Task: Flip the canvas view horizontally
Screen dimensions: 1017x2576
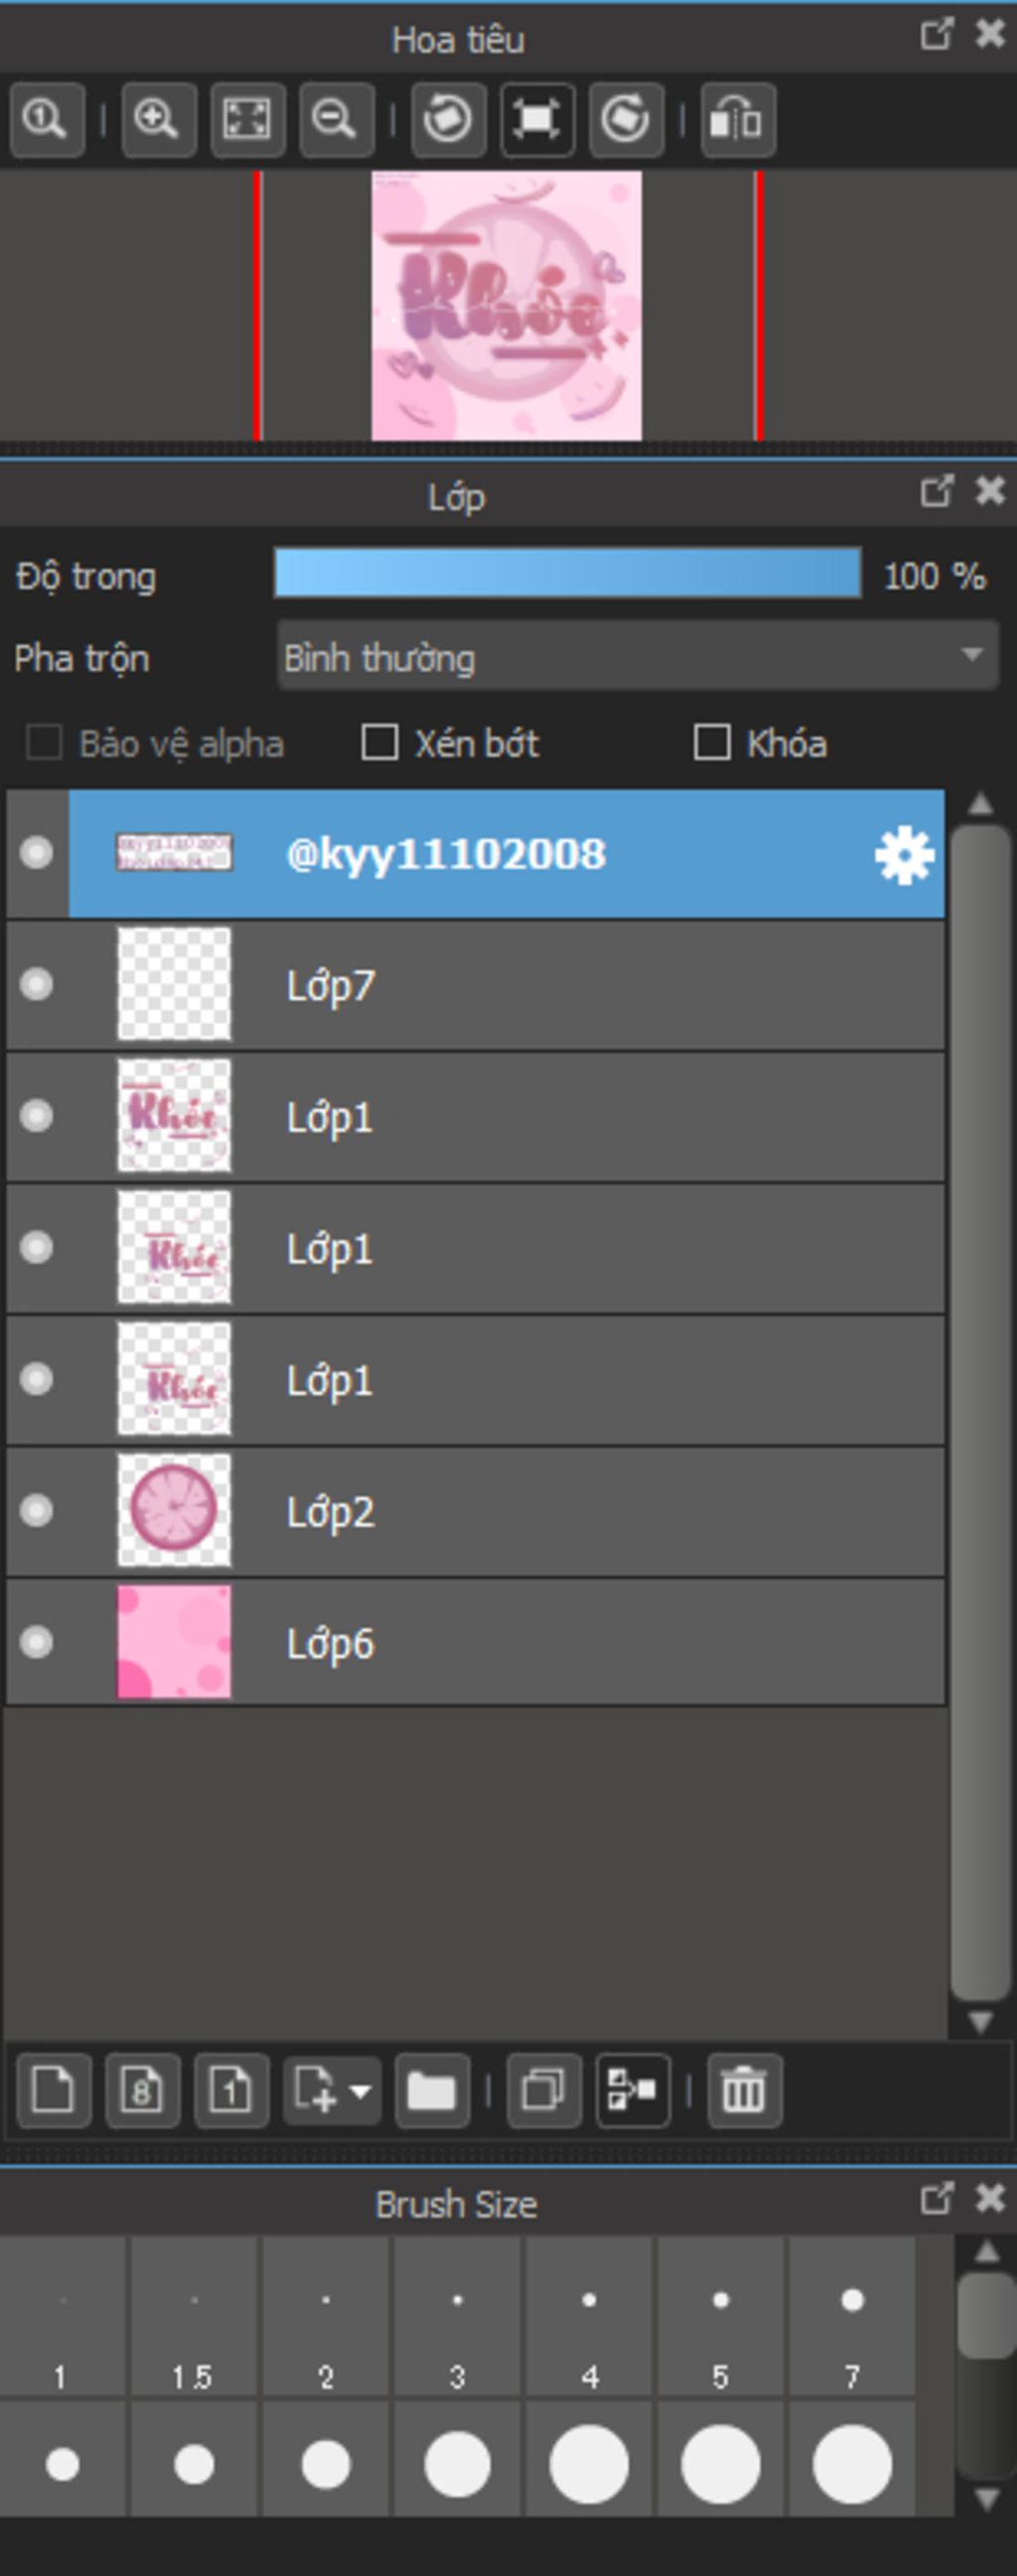Action: point(737,120)
